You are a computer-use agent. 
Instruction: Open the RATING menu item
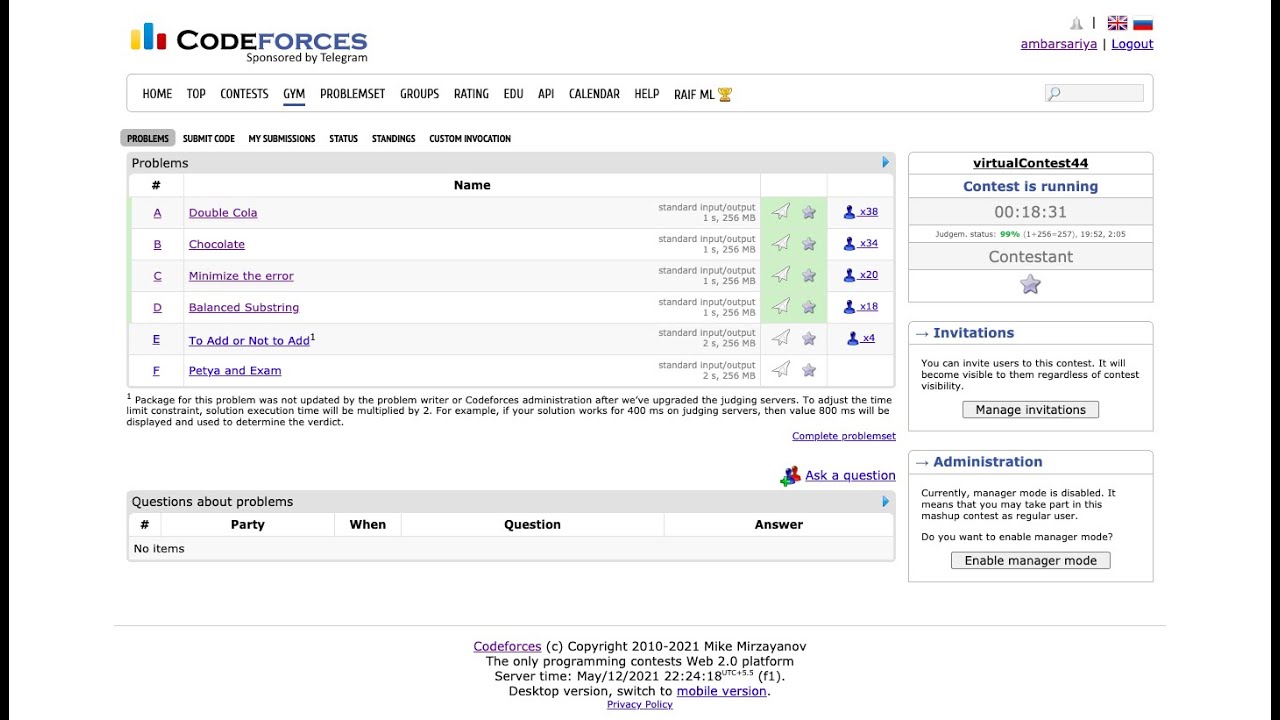click(471, 94)
